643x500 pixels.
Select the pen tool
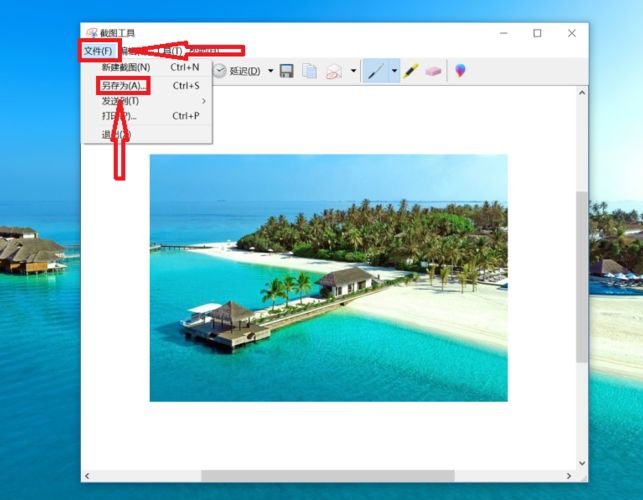(375, 71)
